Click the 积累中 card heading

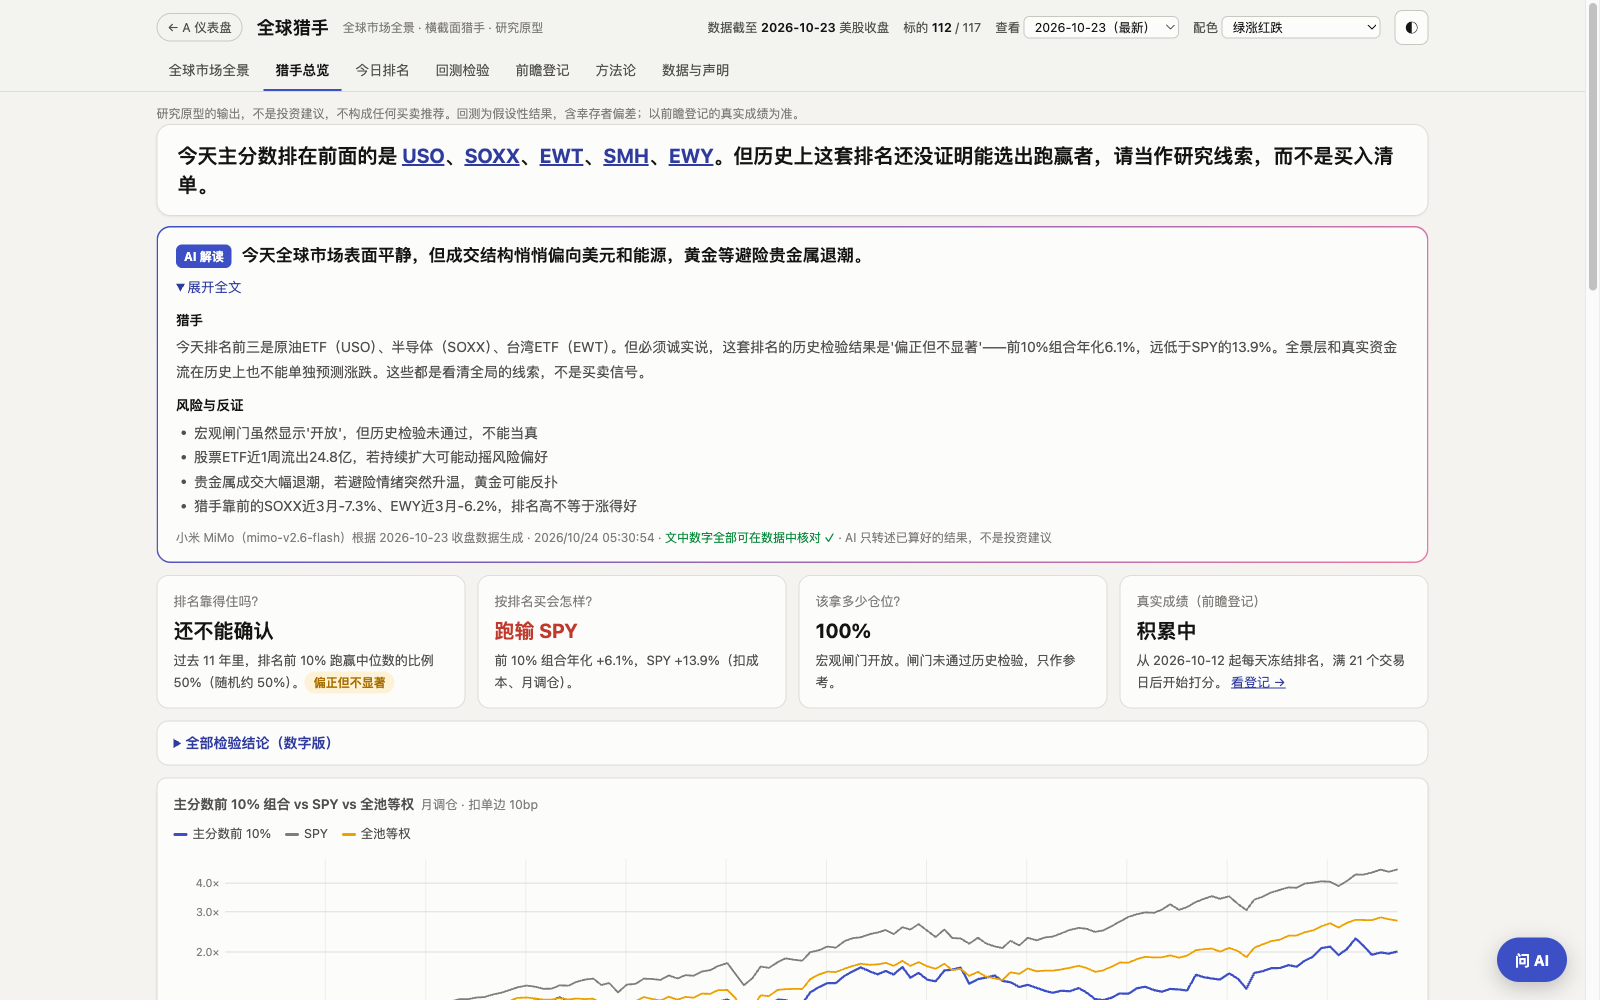point(1166,631)
